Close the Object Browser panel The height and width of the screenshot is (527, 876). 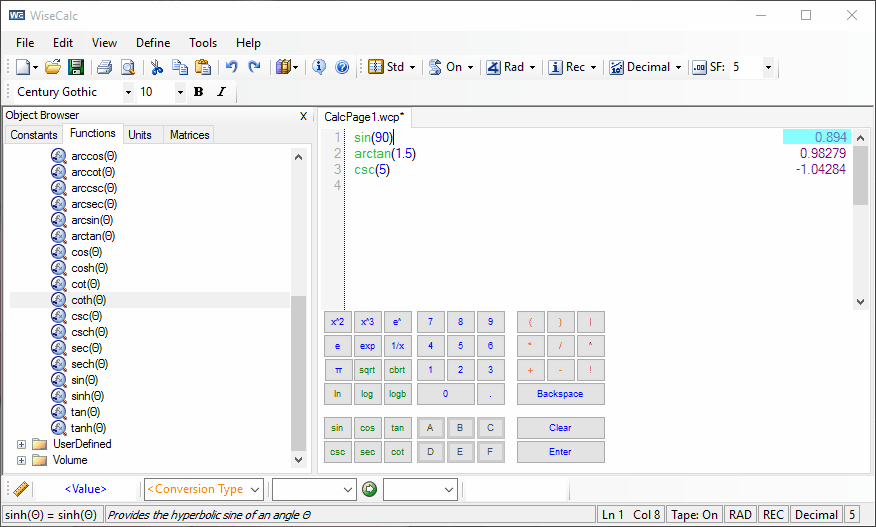303,116
